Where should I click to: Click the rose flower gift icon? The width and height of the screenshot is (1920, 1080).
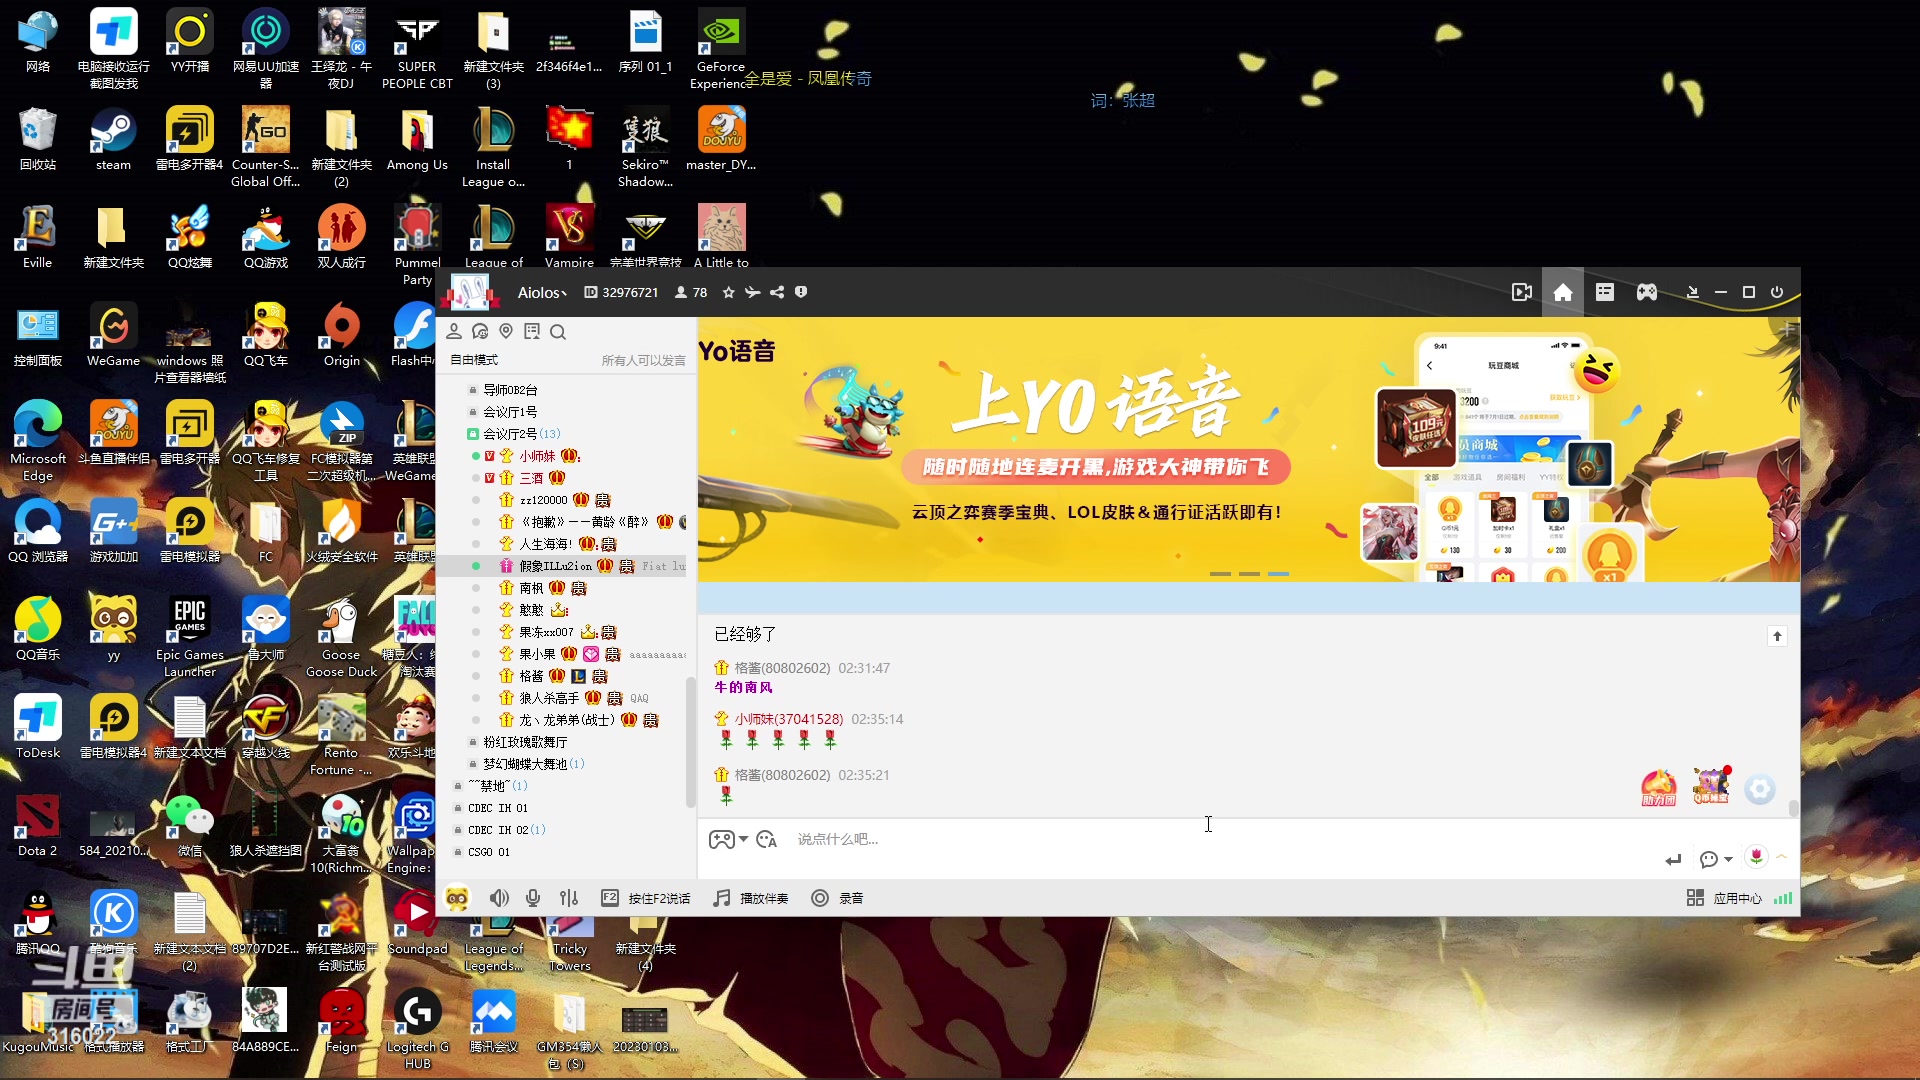pos(1756,856)
